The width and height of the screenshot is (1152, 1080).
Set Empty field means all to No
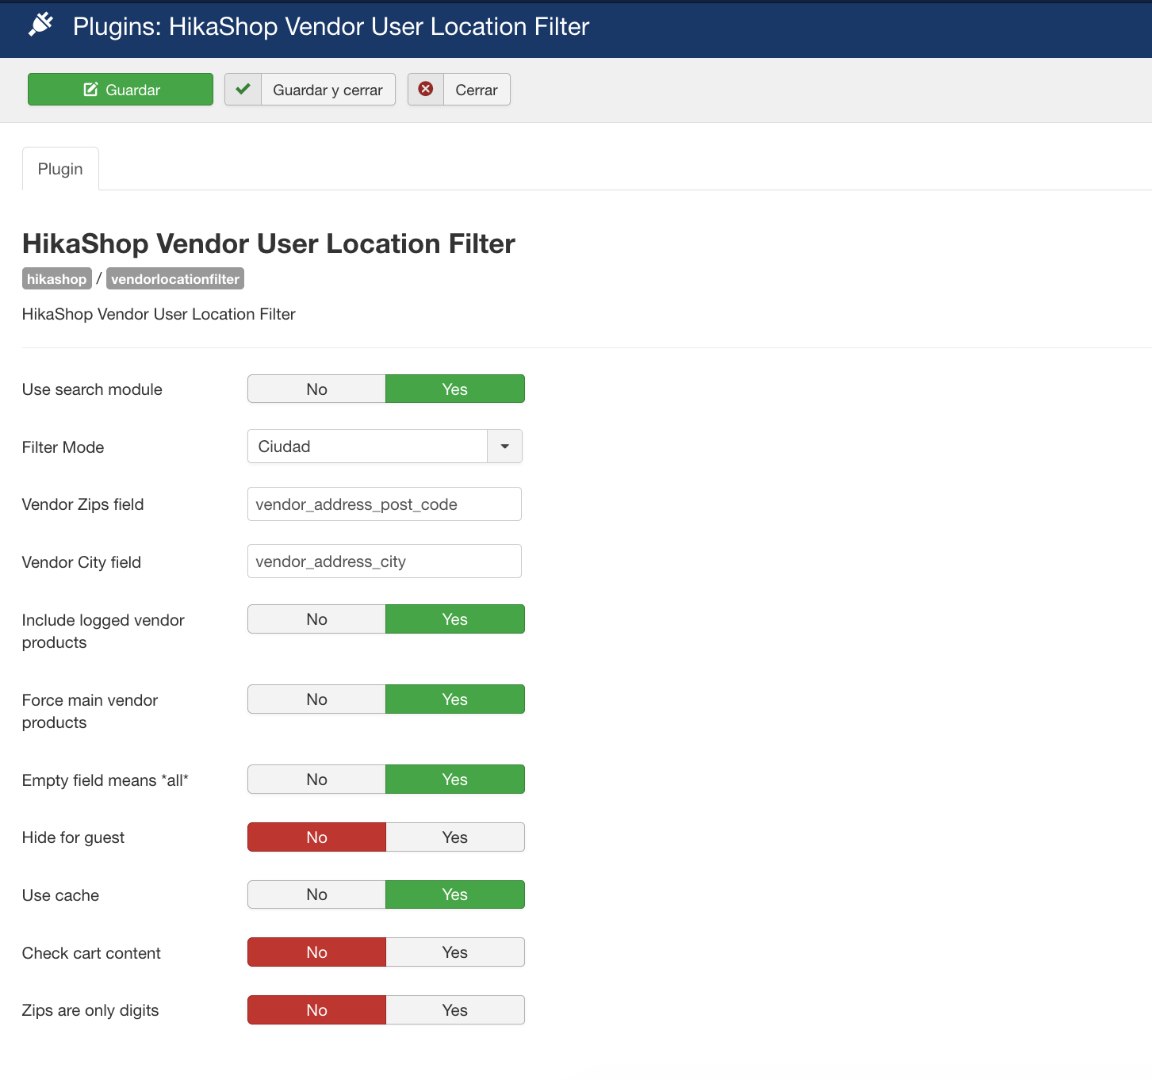click(x=317, y=779)
